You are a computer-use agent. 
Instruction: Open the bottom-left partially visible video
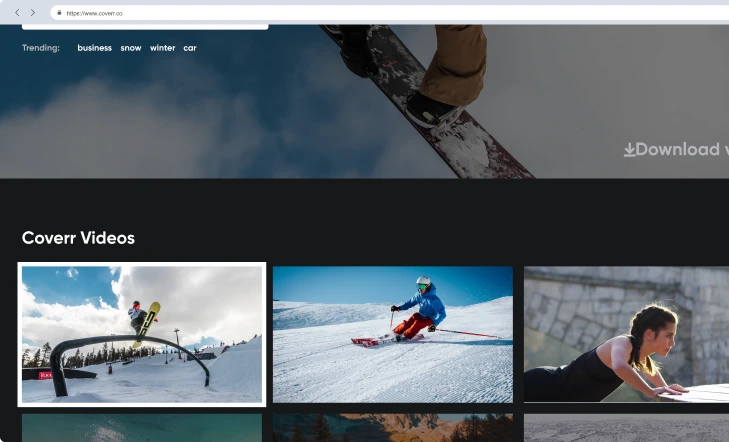tap(142, 428)
